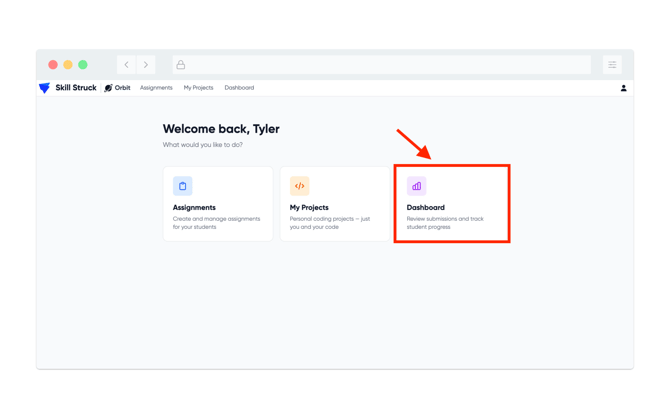Viewport: 670px width, 418px height.
Task: Click the Orbit planet icon
Action: [x=109, y=88]
